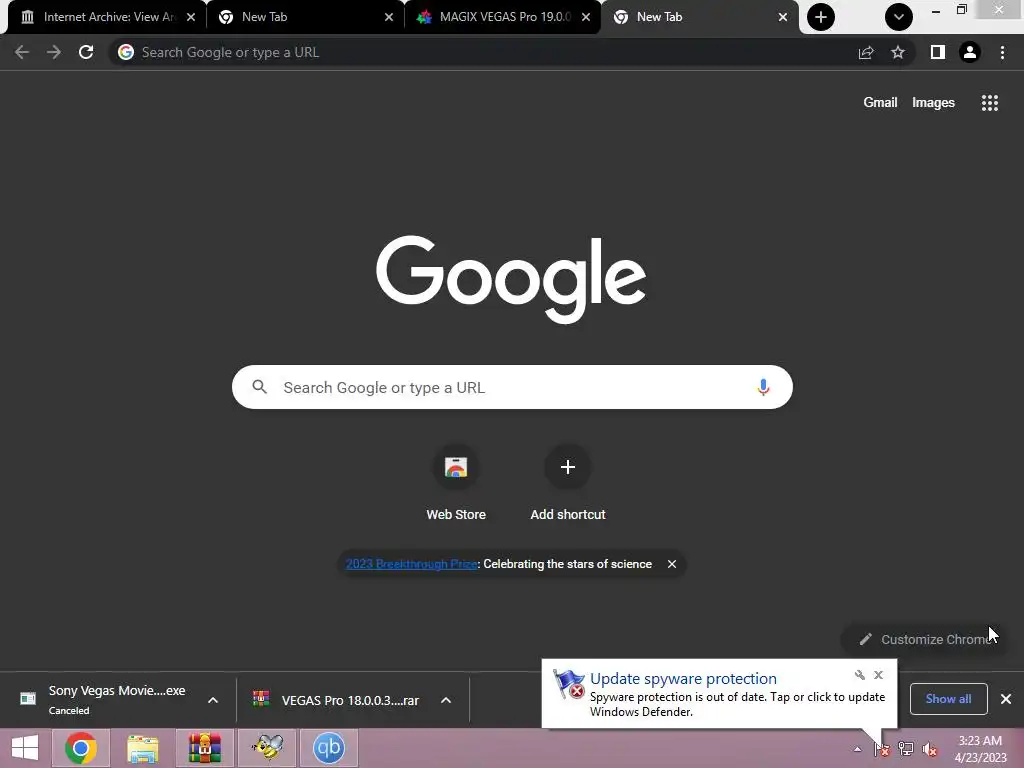1024x768 pixels.
Task: Close the MAGIX VEGAS Pro tab
Action: click(x=586, y=17)
